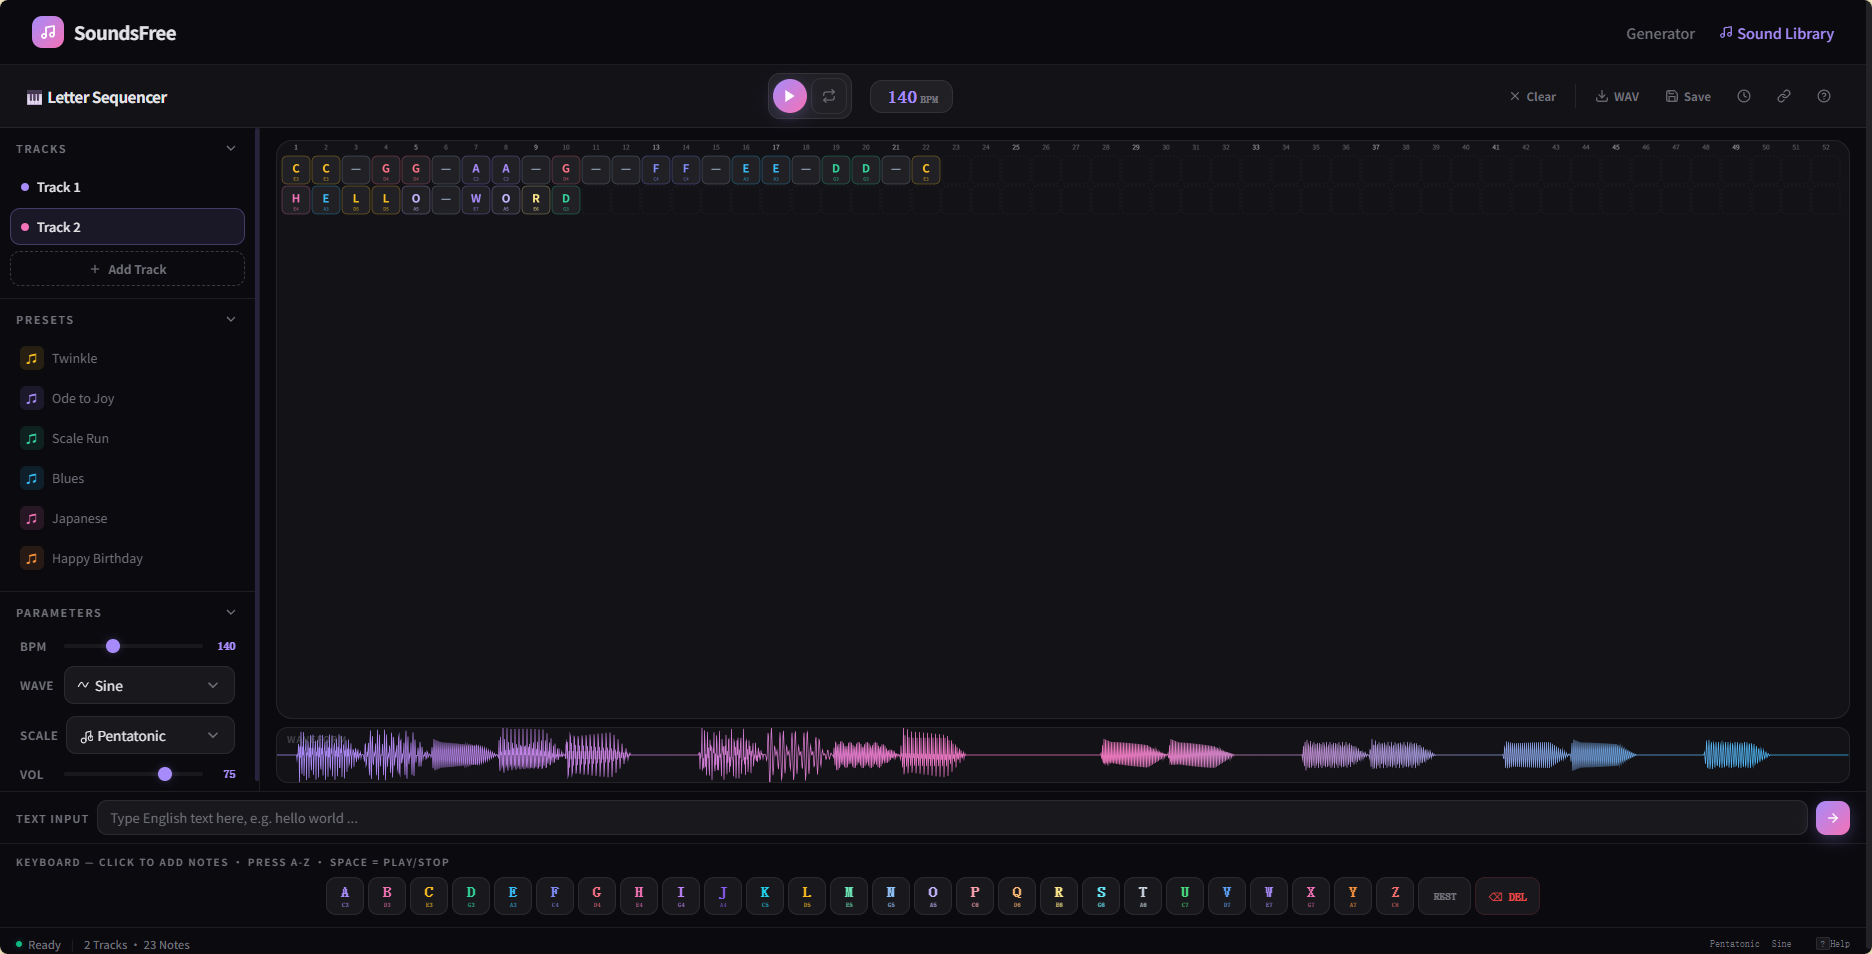Collapse the Presets section
Image resolution: width=1872 pixels, height=954 pixels.
(x=231, y=319)
